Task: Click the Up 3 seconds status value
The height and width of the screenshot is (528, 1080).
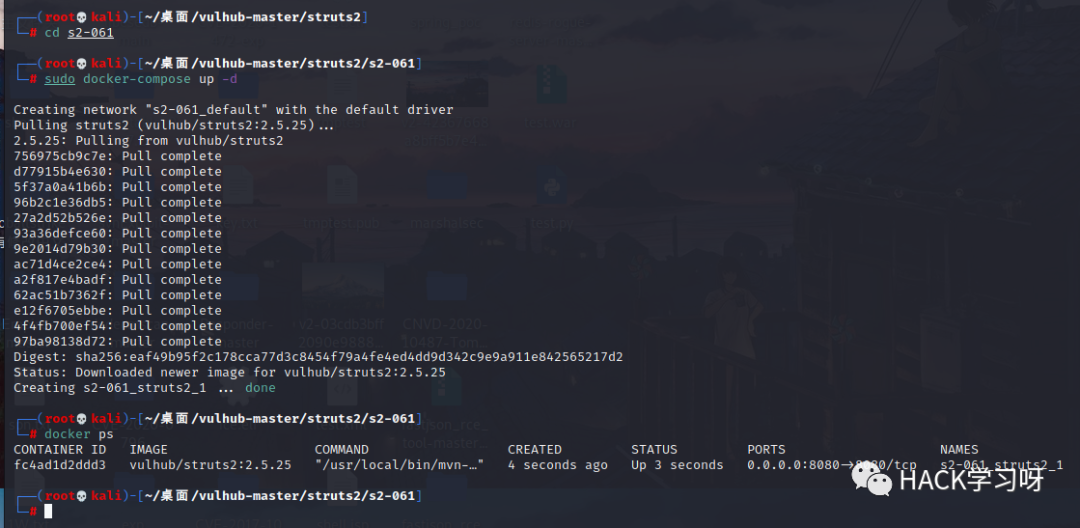Action: [x=677, y=465]
